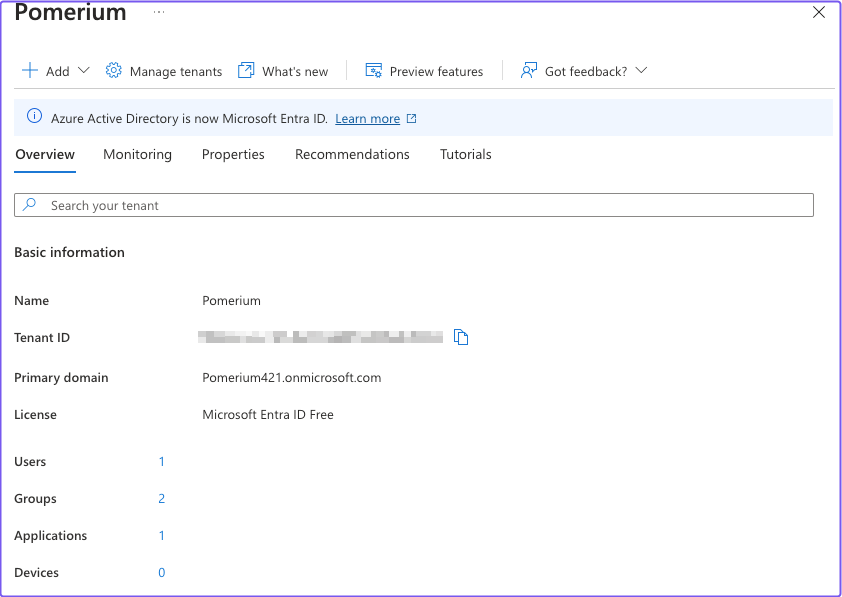The image size is (842, 597).
Task: Select the Preview features flask icon
Action: click(373, 70)
